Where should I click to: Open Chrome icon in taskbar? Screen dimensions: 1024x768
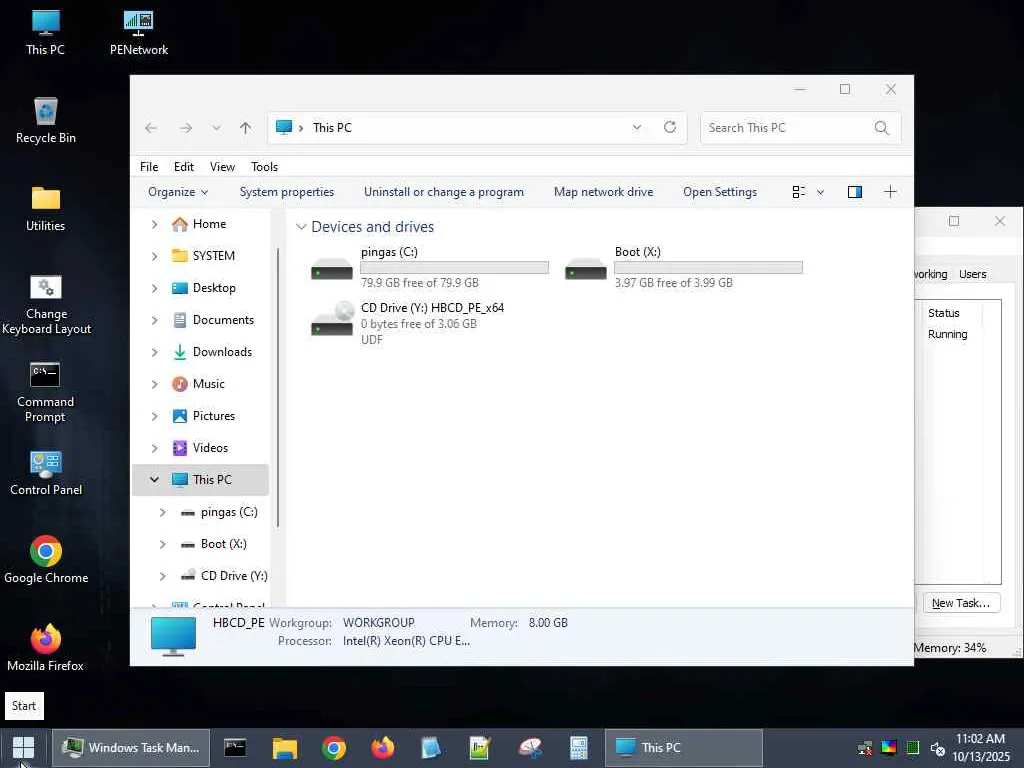click(x=334, y=748)
